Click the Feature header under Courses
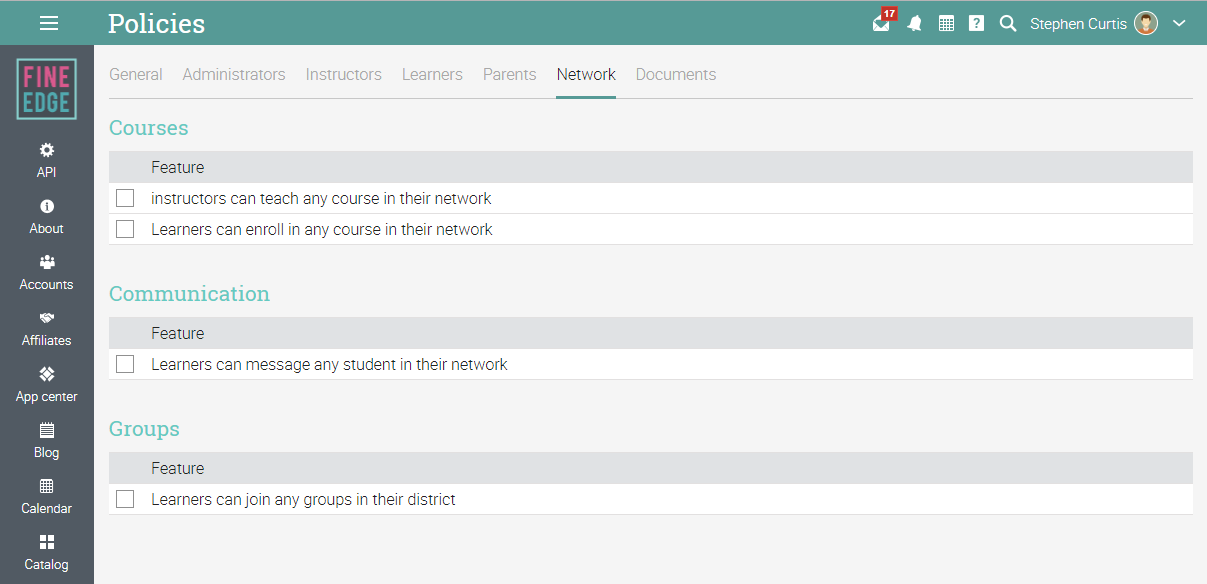The height and width of the screenshot is (584, 1207). coord(177,167)
